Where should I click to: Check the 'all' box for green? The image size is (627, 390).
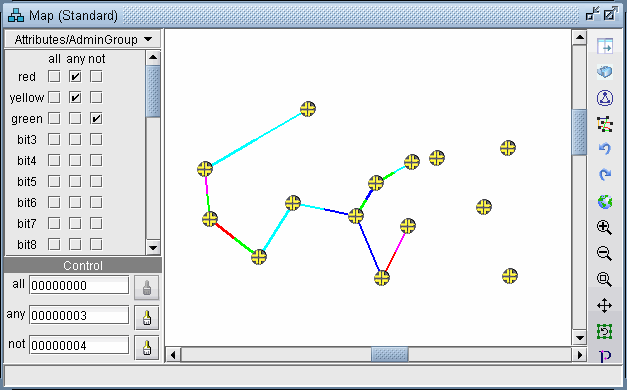[54, 118]
